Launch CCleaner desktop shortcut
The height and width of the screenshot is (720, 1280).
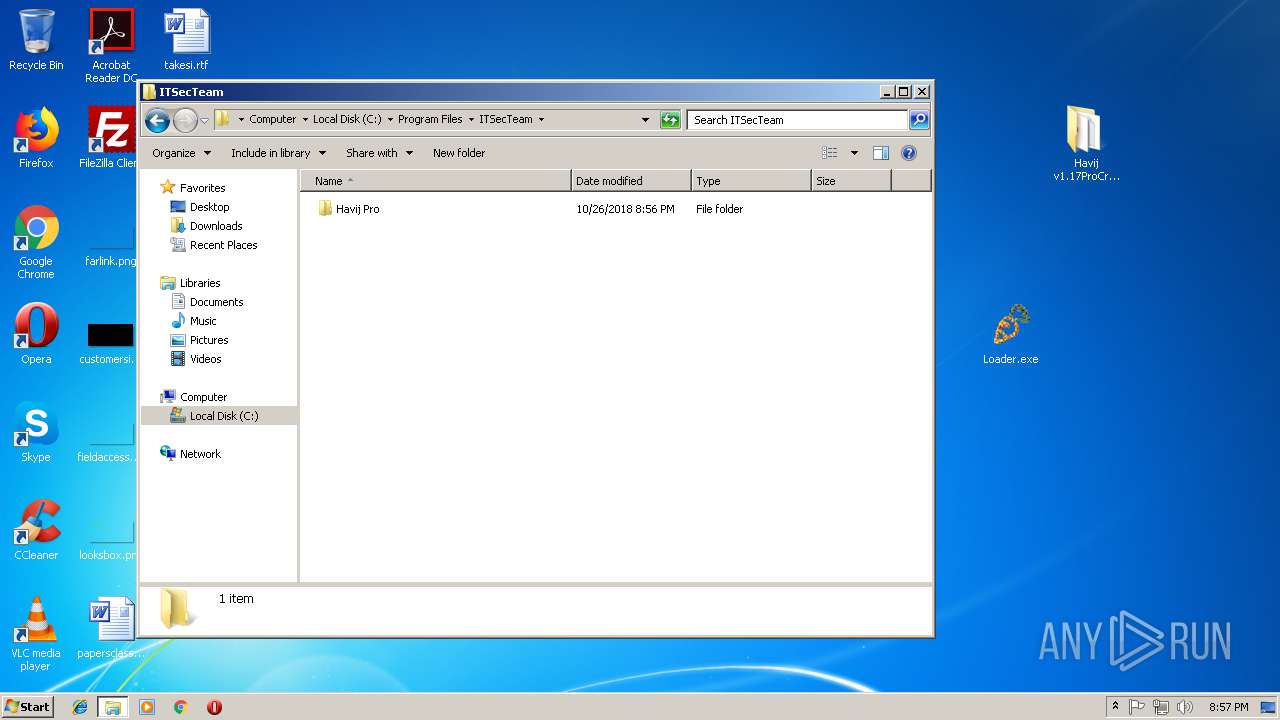pyautogui.click(x=36, y=530)
